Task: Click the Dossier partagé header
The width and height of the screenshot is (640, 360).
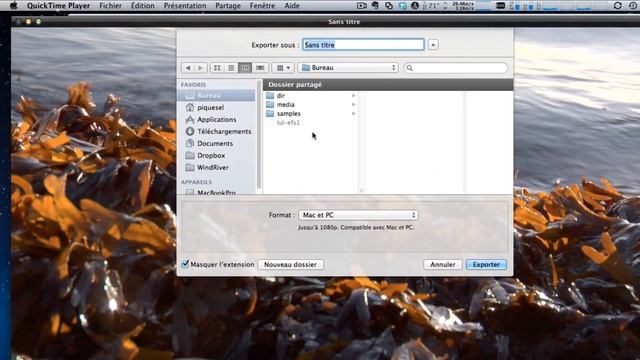Action: coord(388,84)
